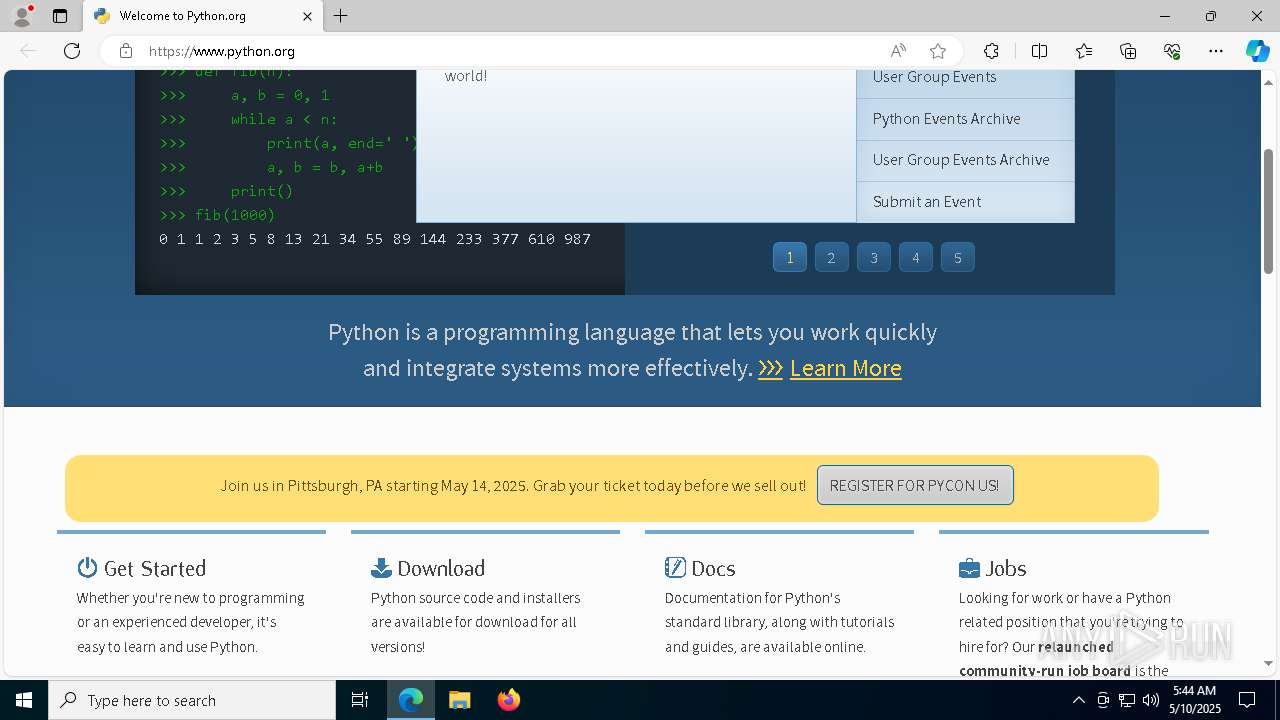This screenshot has height=720, width=1280.
Task: Open File Explorer from taskbar
Action: (x=459, y=700)
